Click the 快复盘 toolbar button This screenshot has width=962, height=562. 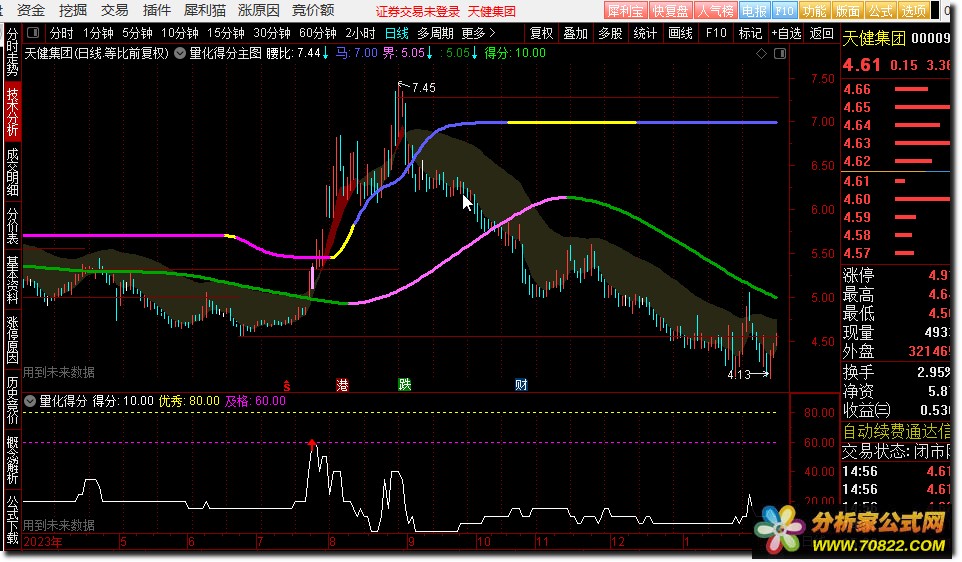click(671, 11)
